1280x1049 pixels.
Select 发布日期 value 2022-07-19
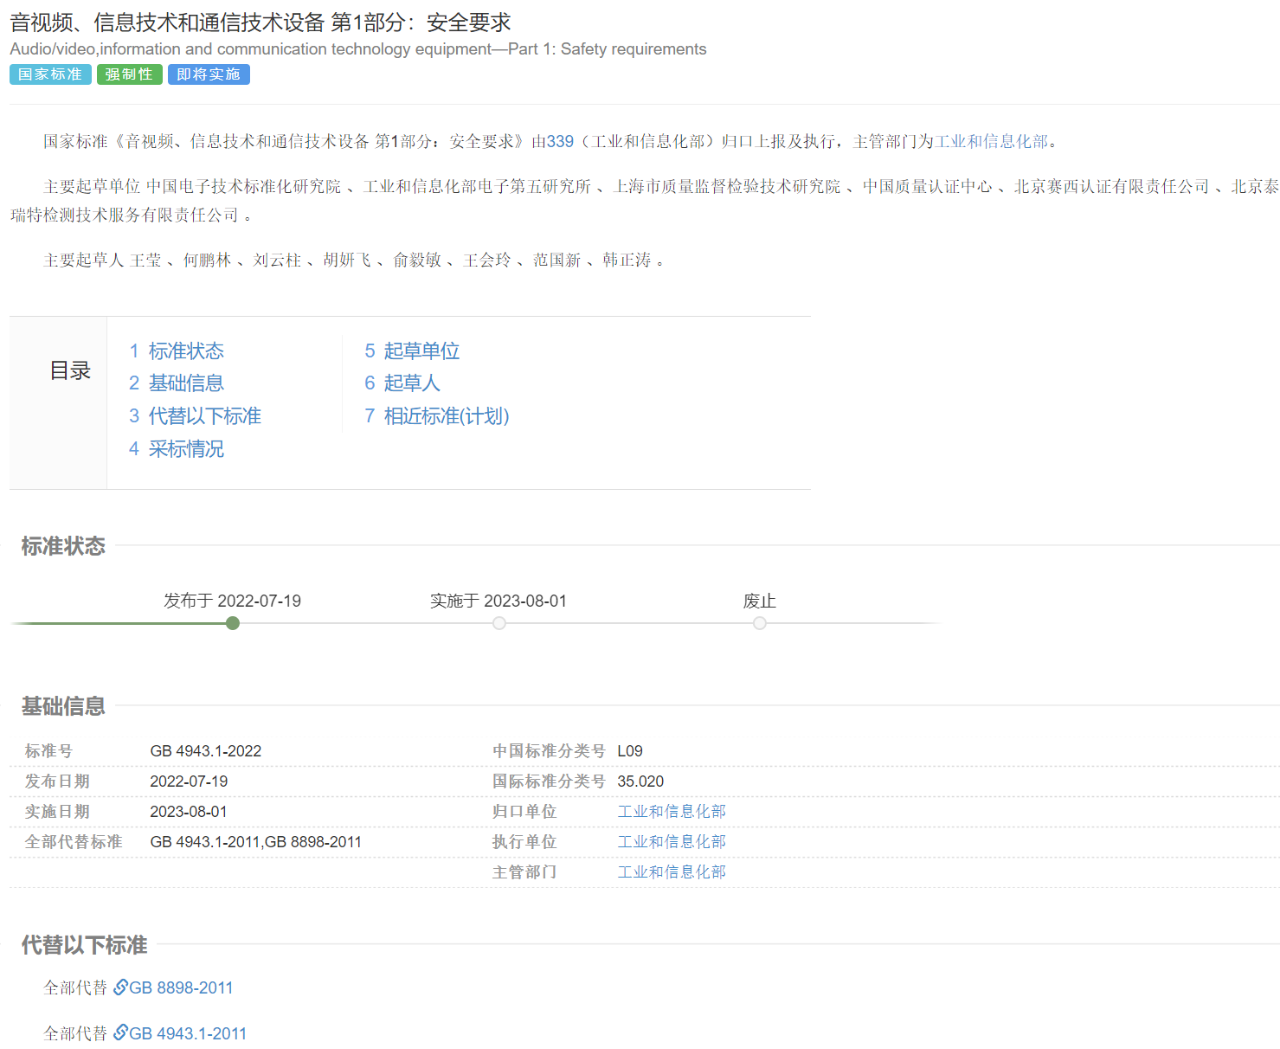click(189, 781)
